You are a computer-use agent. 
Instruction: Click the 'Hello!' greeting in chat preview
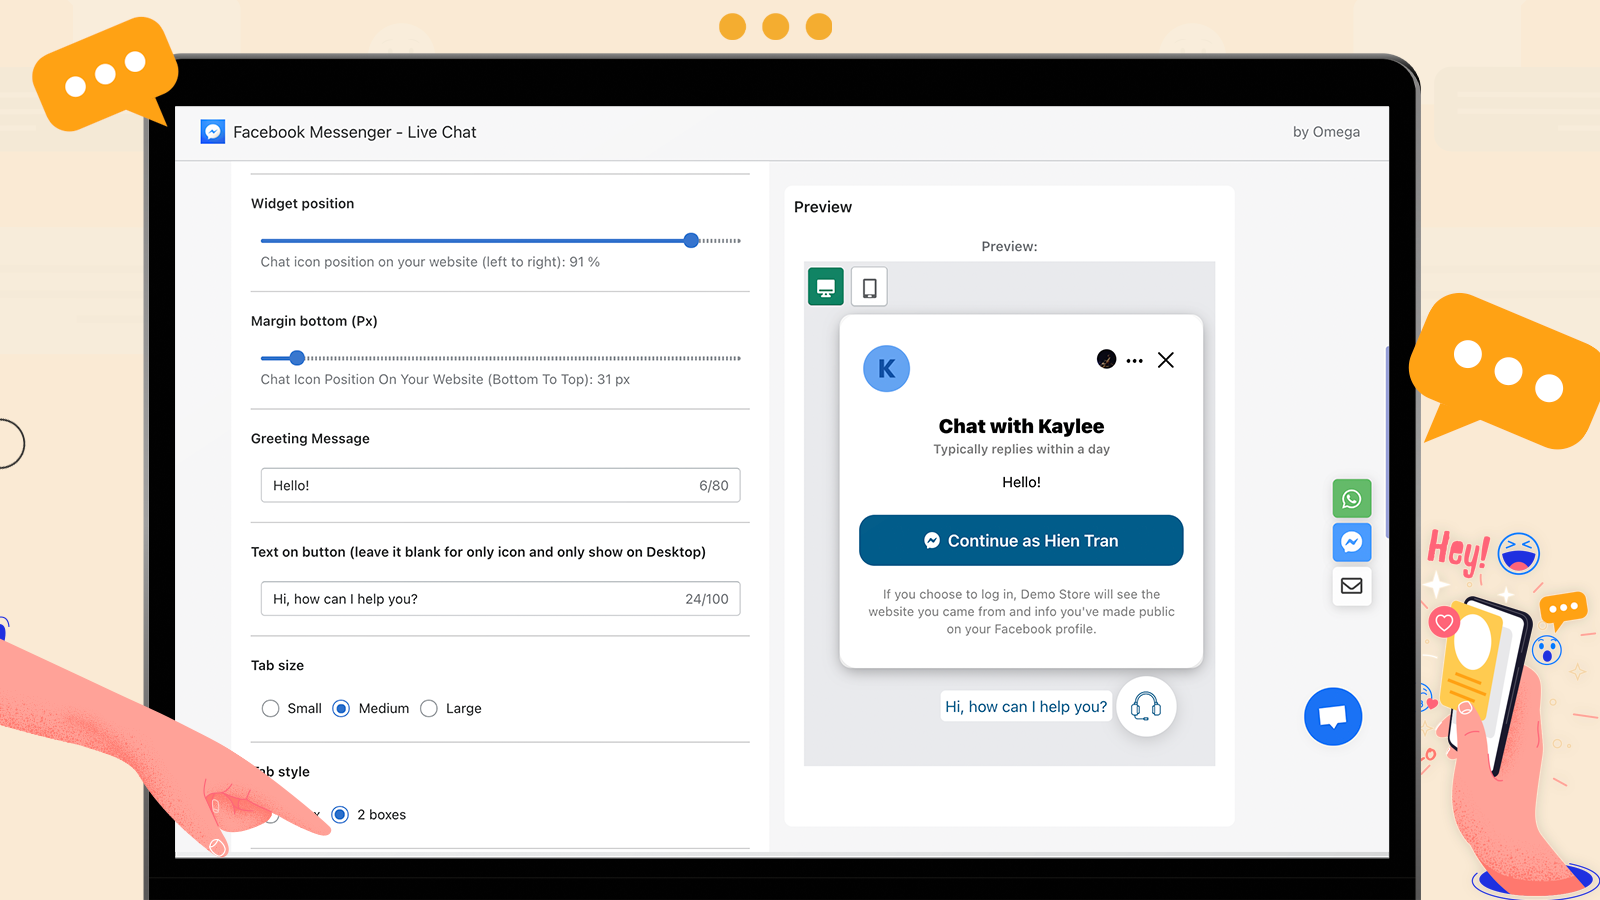click(x=1021, y=482)
